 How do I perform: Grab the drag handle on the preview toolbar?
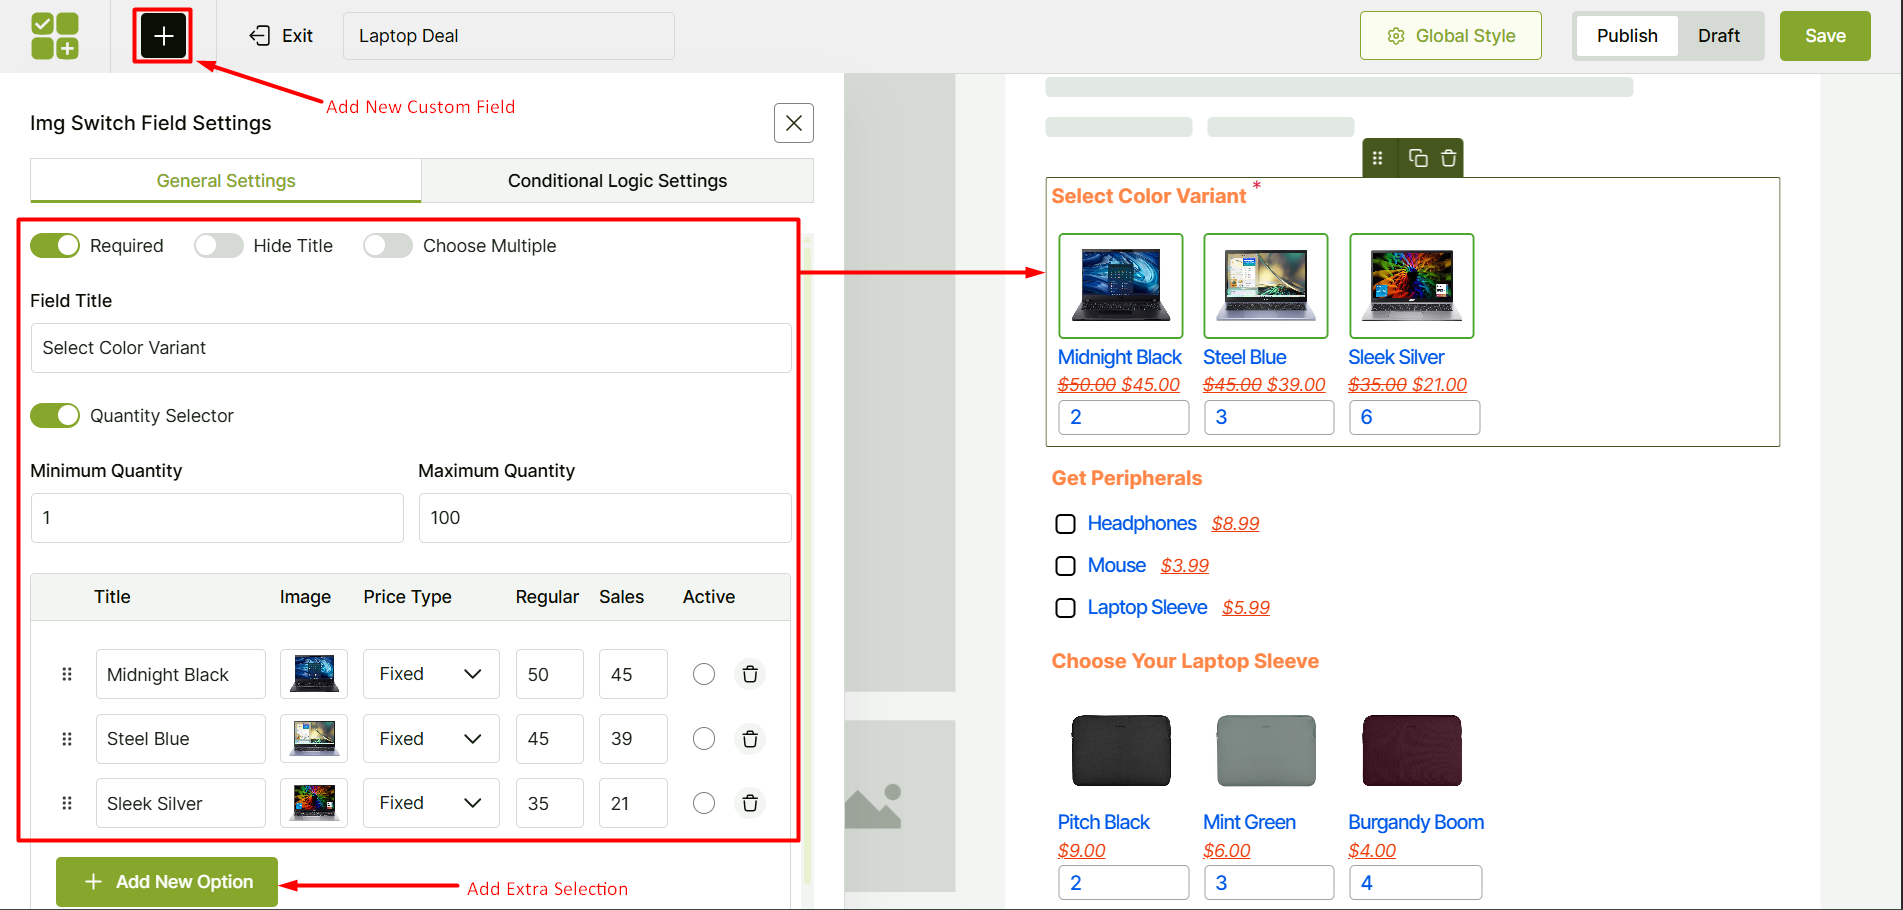(x=1379, y=157)
